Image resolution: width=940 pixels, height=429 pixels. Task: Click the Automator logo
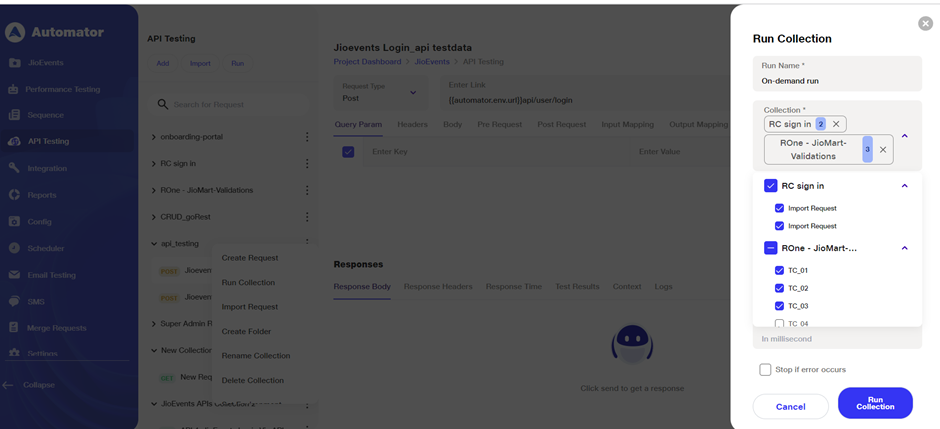[15, 32]
